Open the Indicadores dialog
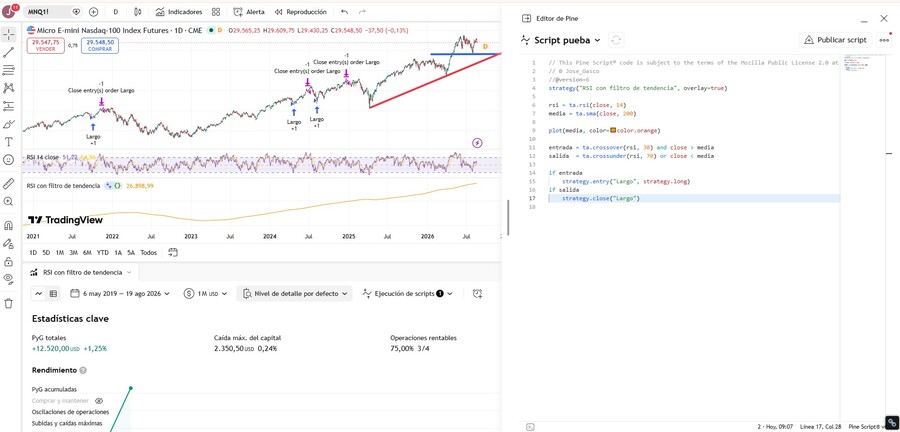This screenshot has width=900, height=432. 179,11
